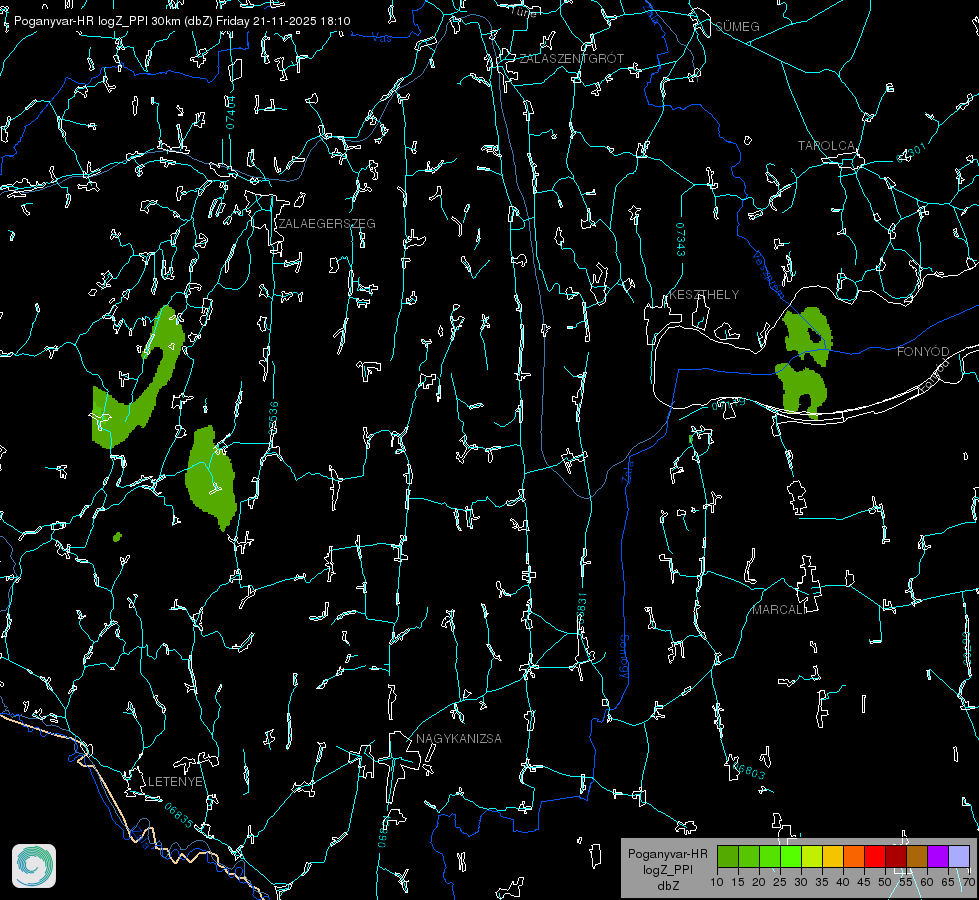
Task: Click the LETENYE town label
Action: click(x=175, y=781)
